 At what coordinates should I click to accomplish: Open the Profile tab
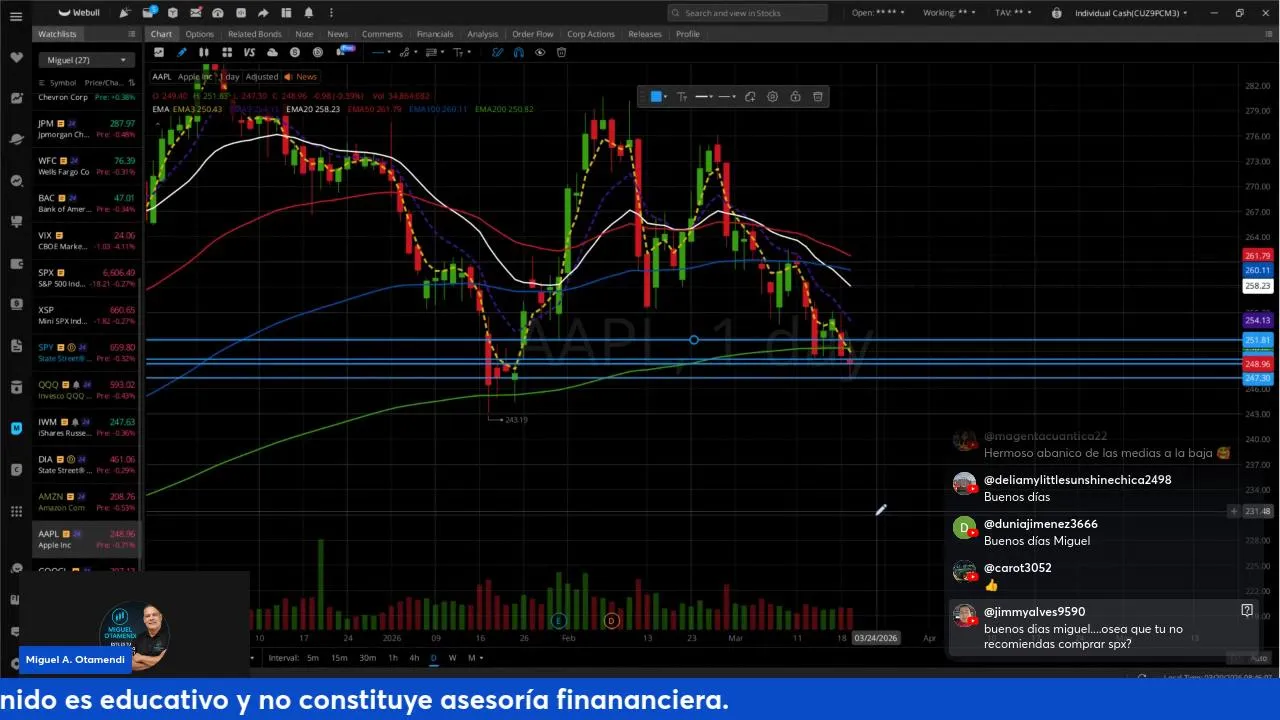(x=688, y=34)
